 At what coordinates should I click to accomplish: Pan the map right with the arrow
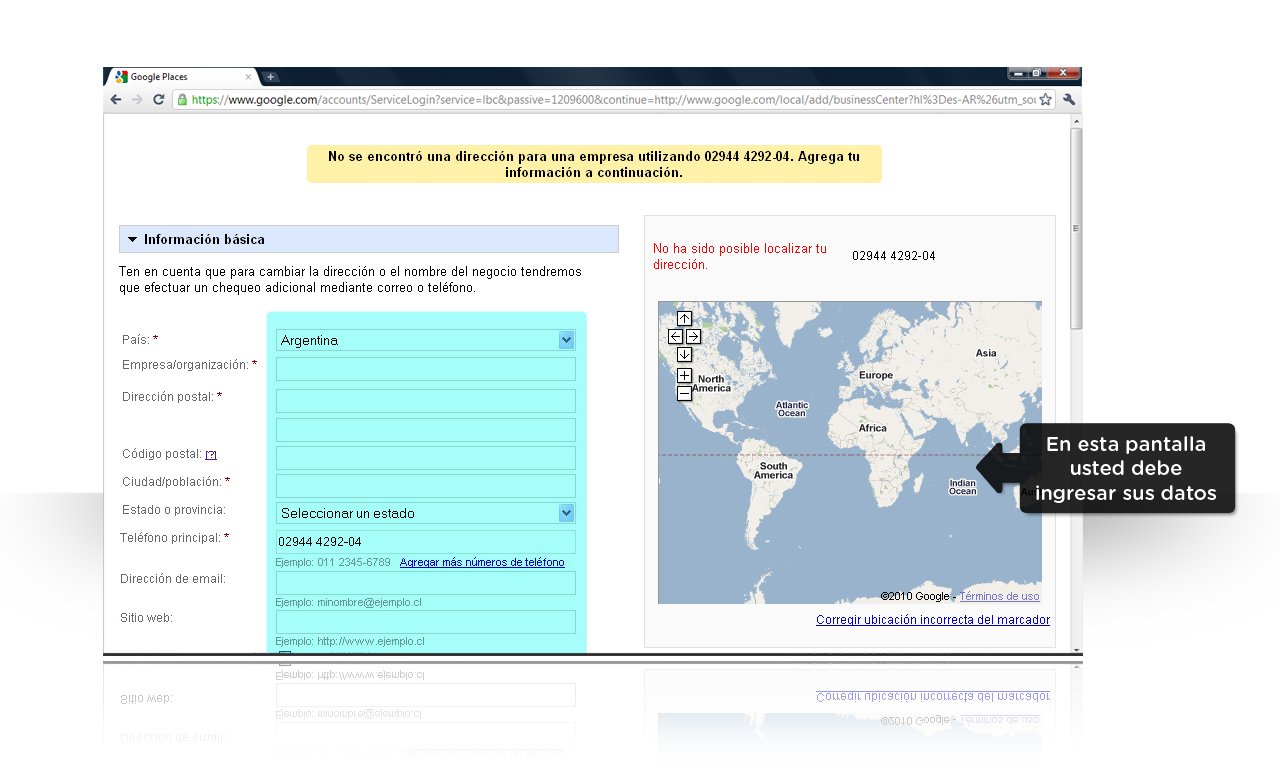pos(693,337)
